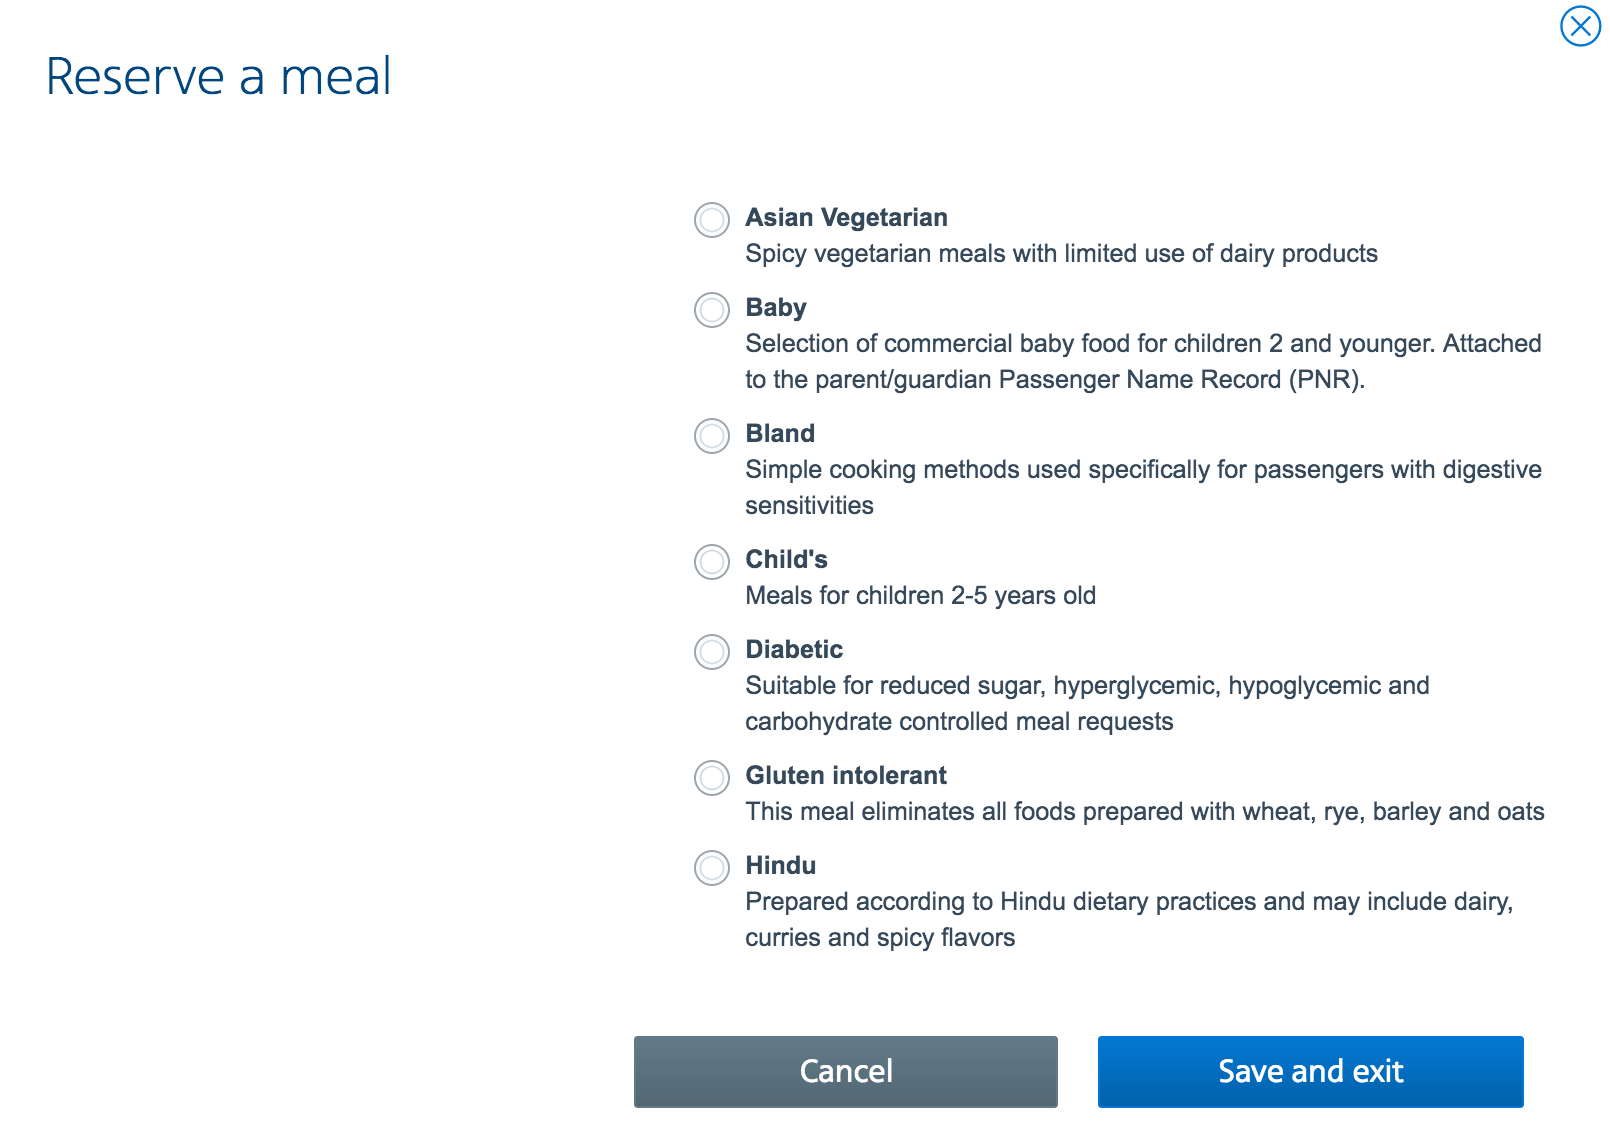Pick the Hindu meal radio button
The image size is (1610, 1134).
[x=712, y=868]
